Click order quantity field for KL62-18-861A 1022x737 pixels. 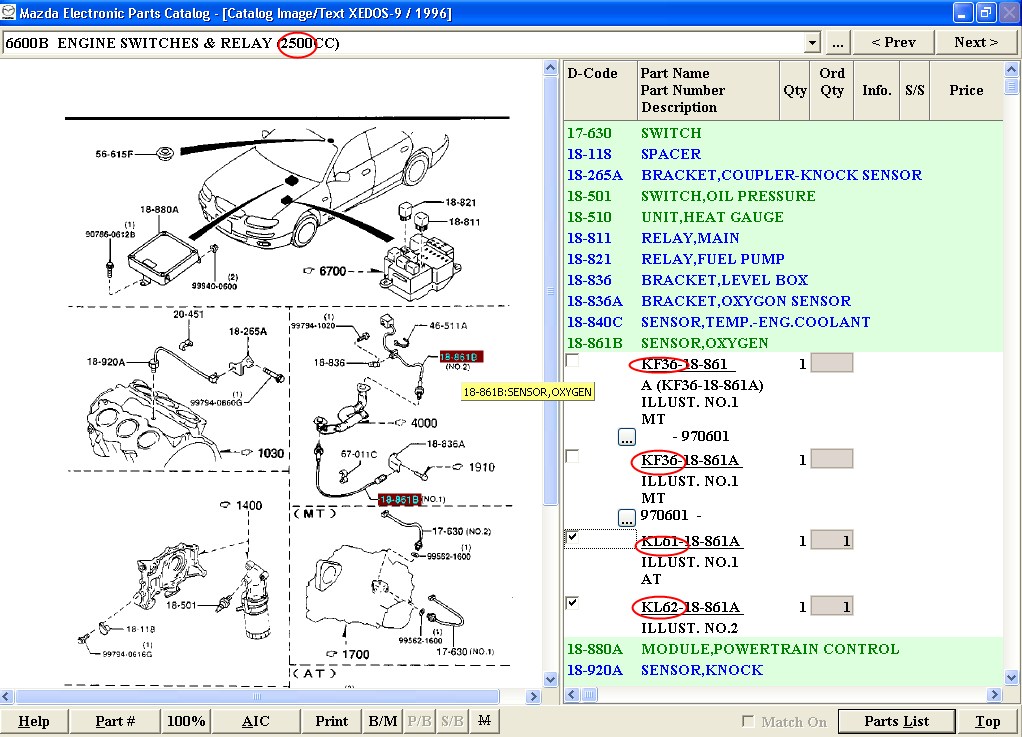coord(832,607)
